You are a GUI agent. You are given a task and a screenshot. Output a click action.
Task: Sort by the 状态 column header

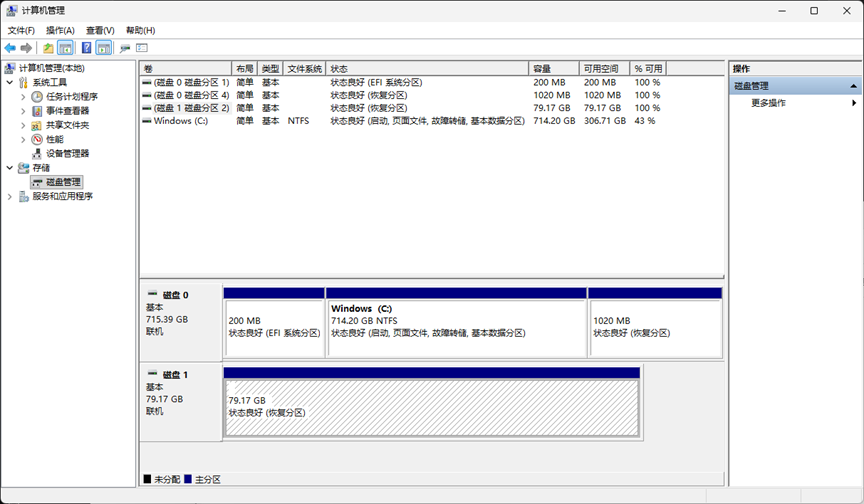427,69
